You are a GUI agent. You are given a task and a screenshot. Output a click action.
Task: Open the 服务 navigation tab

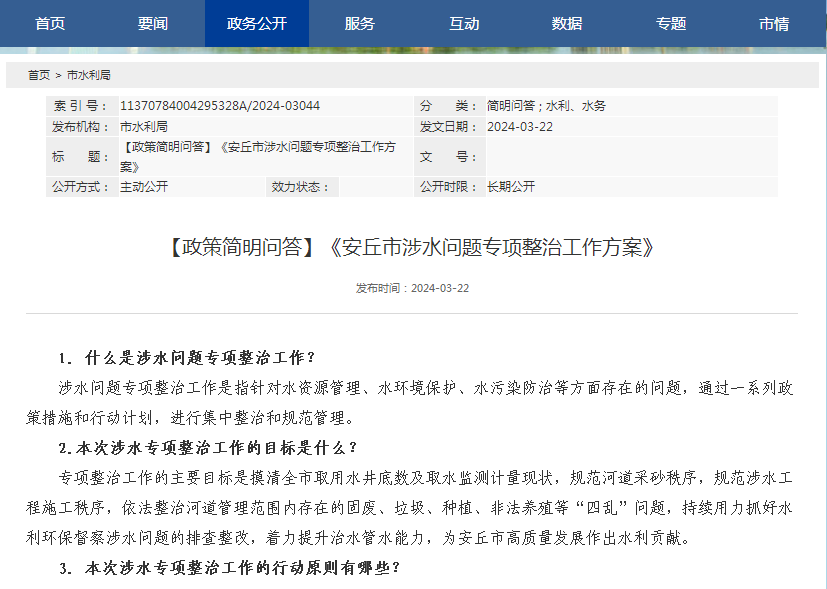pyautogui.click(x=359, y=24)
